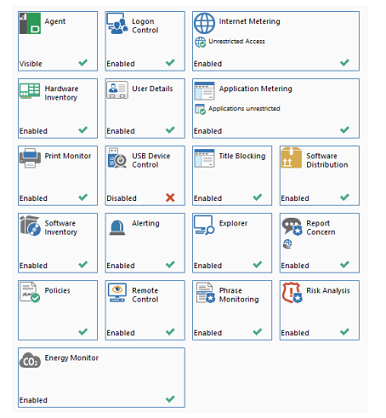Click the Policies document icon
Screen dimensions: 386x418
coord(30,292)
